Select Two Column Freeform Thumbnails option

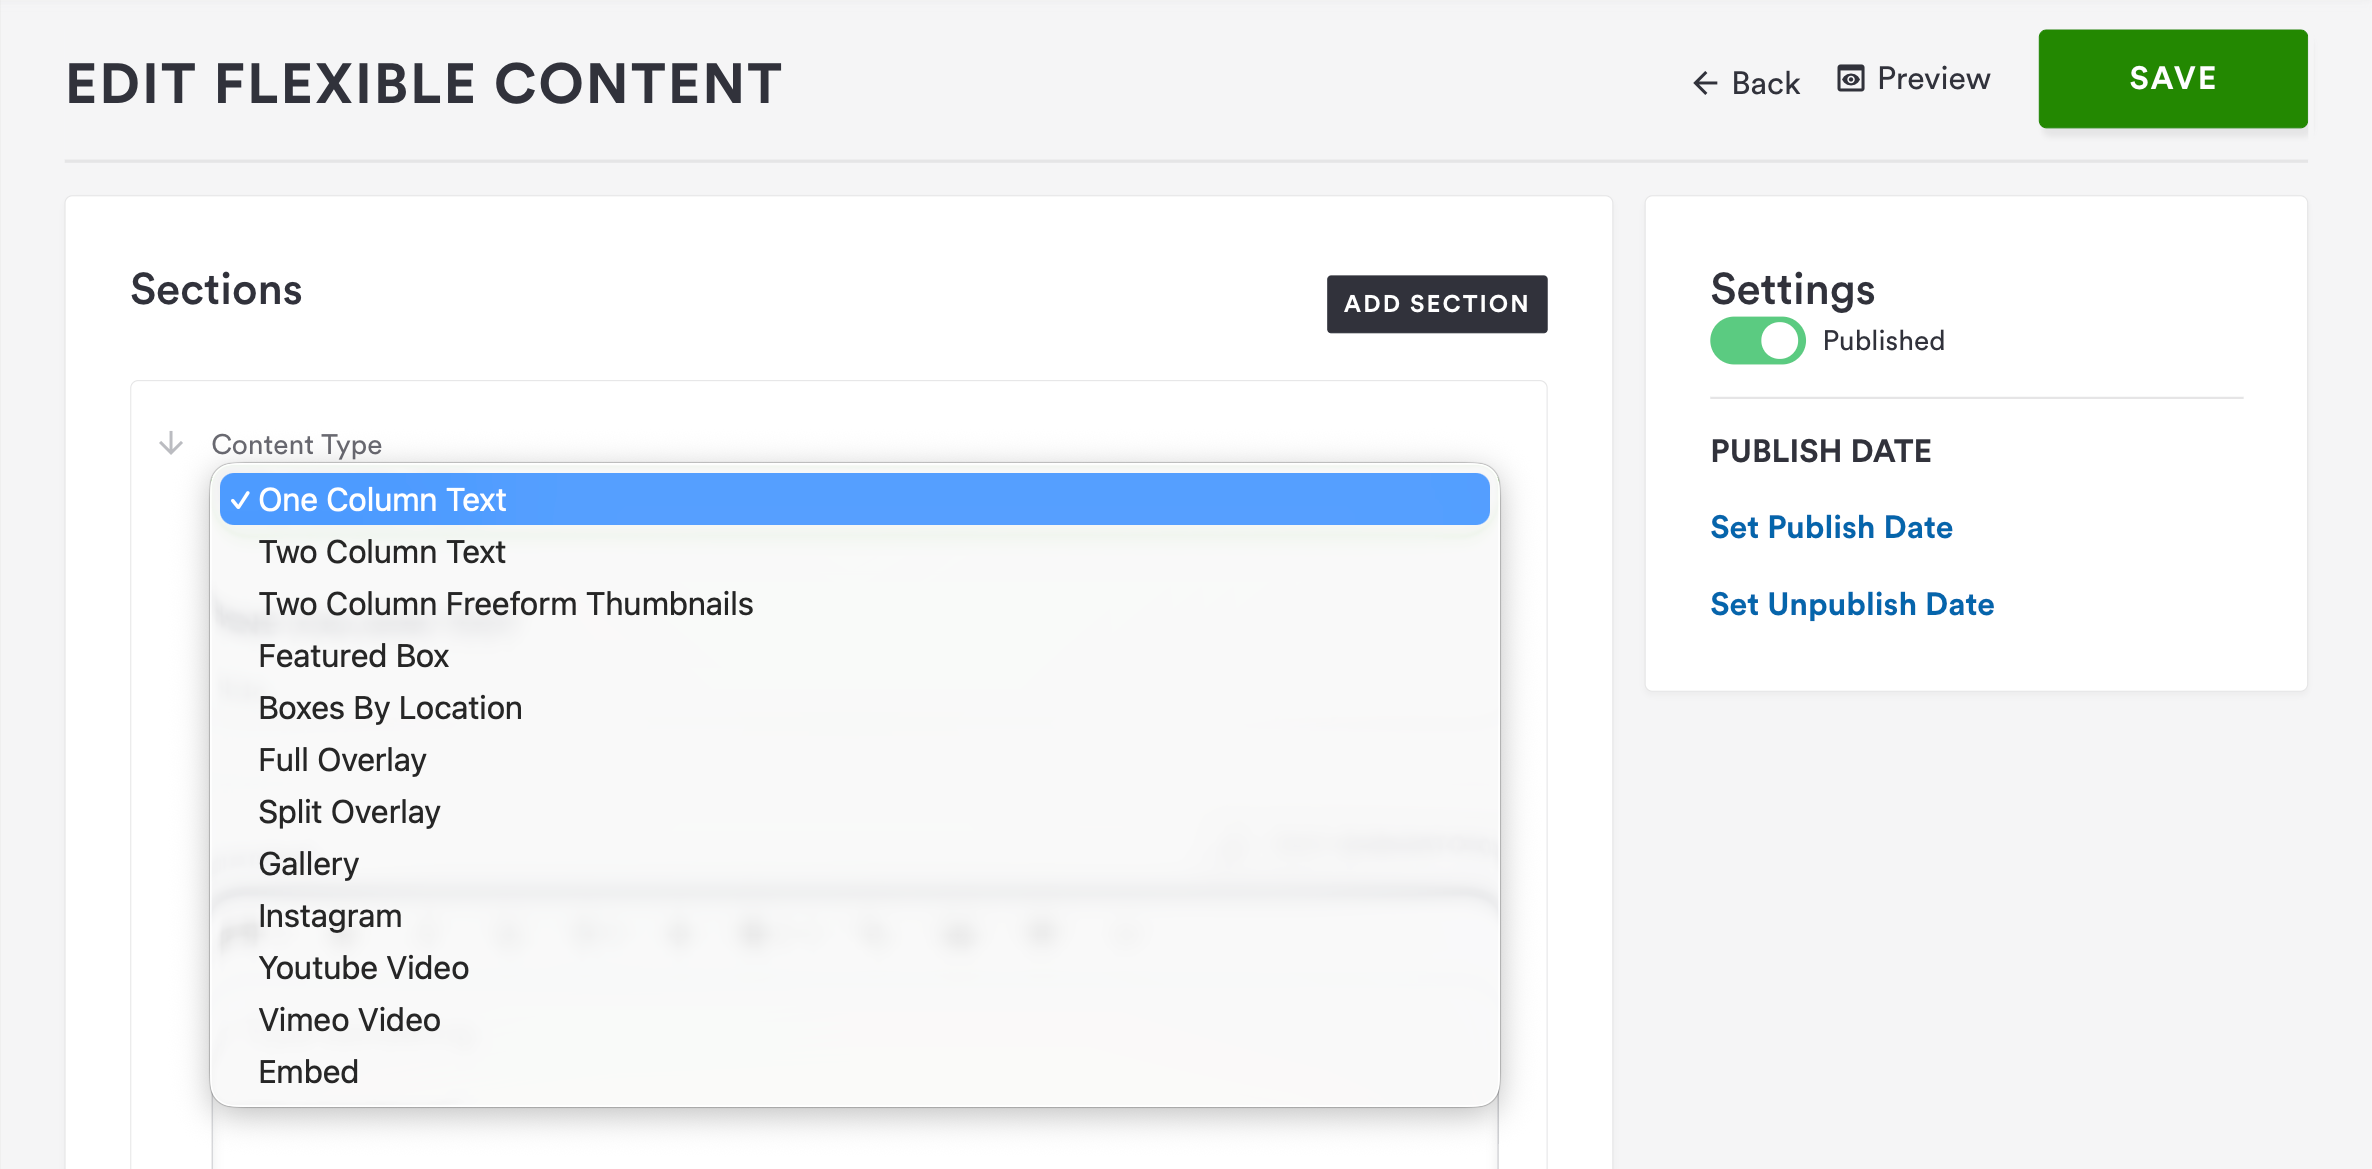505,604
